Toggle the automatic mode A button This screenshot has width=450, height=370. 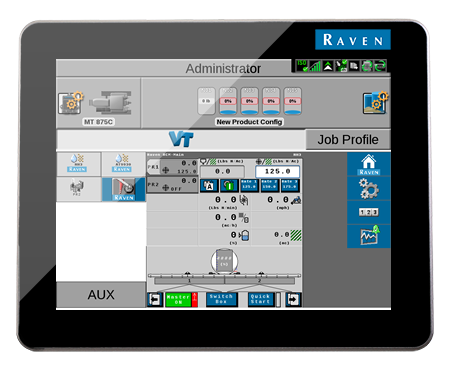(209, 186)
